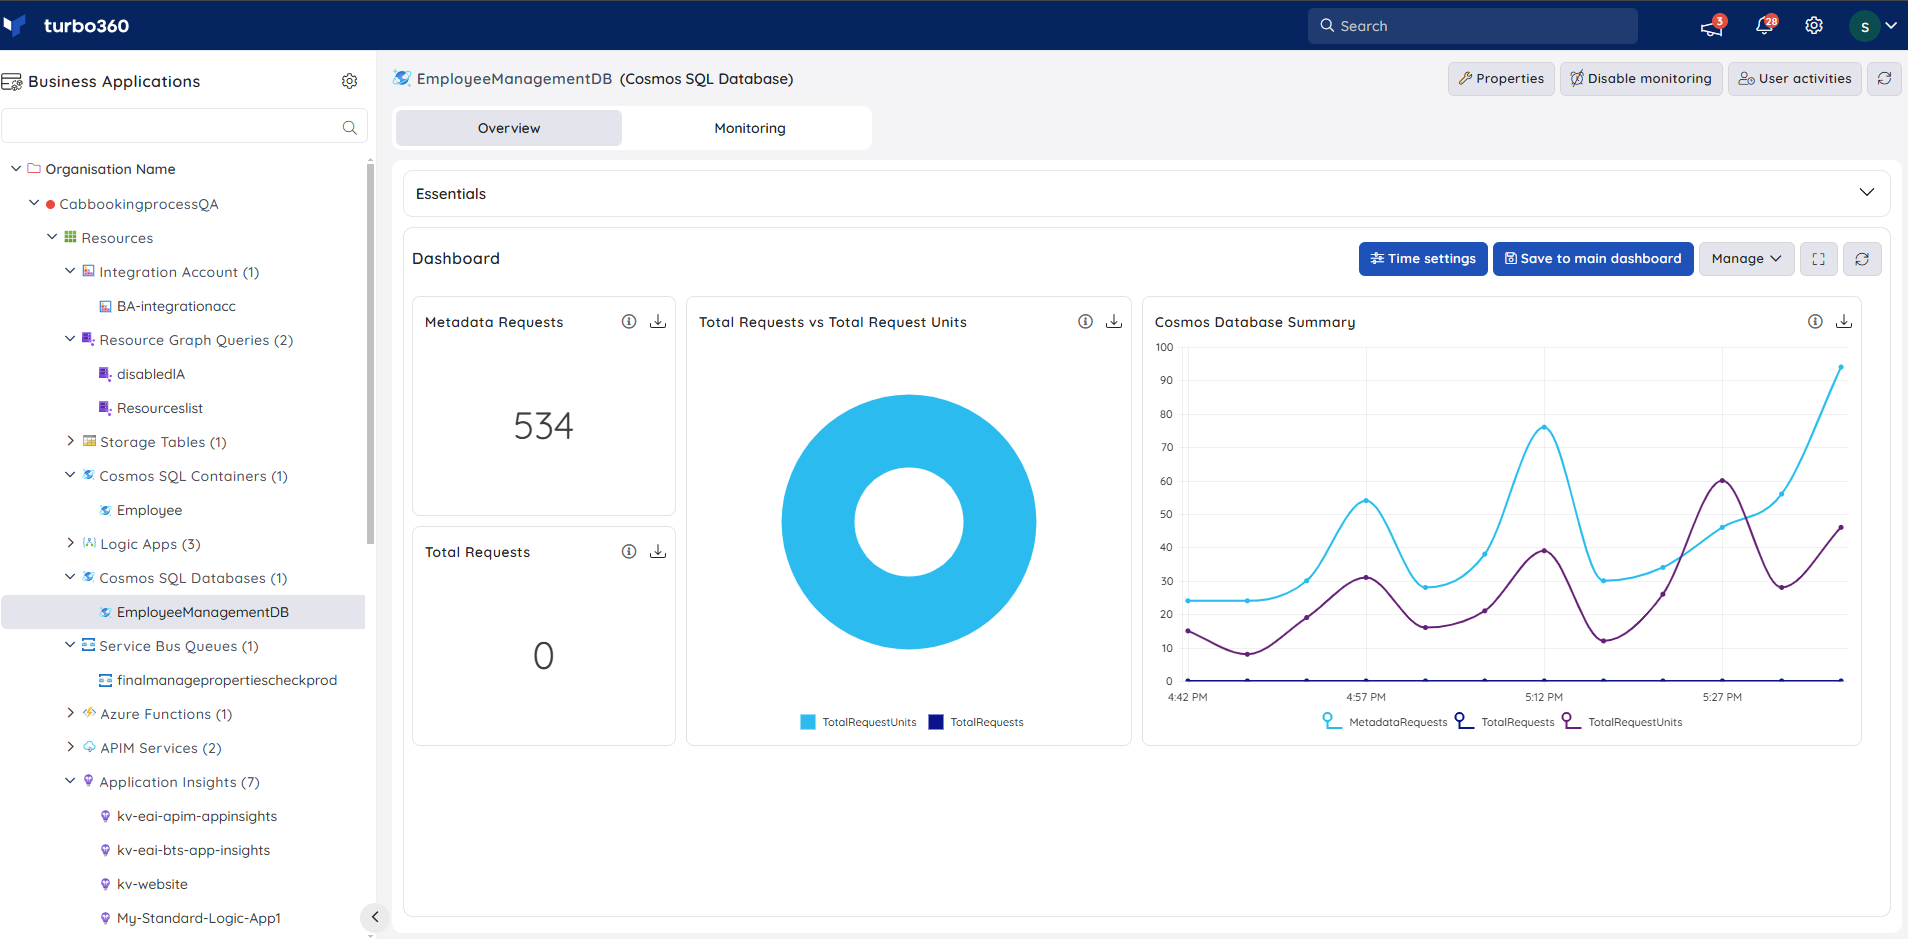The width and height of the screenshot is (1908, 939).
Task: Show info for Cosmos Database Summary
Action: [1815, 321]
